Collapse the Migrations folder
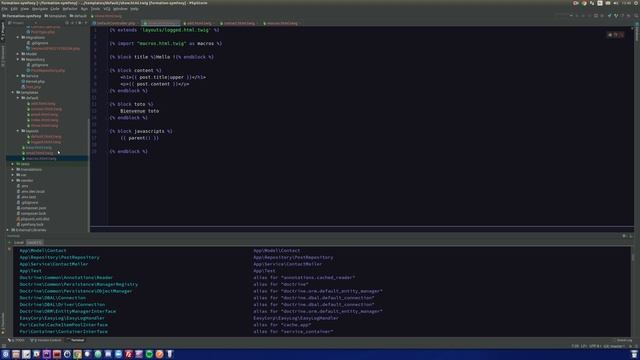 18,38
